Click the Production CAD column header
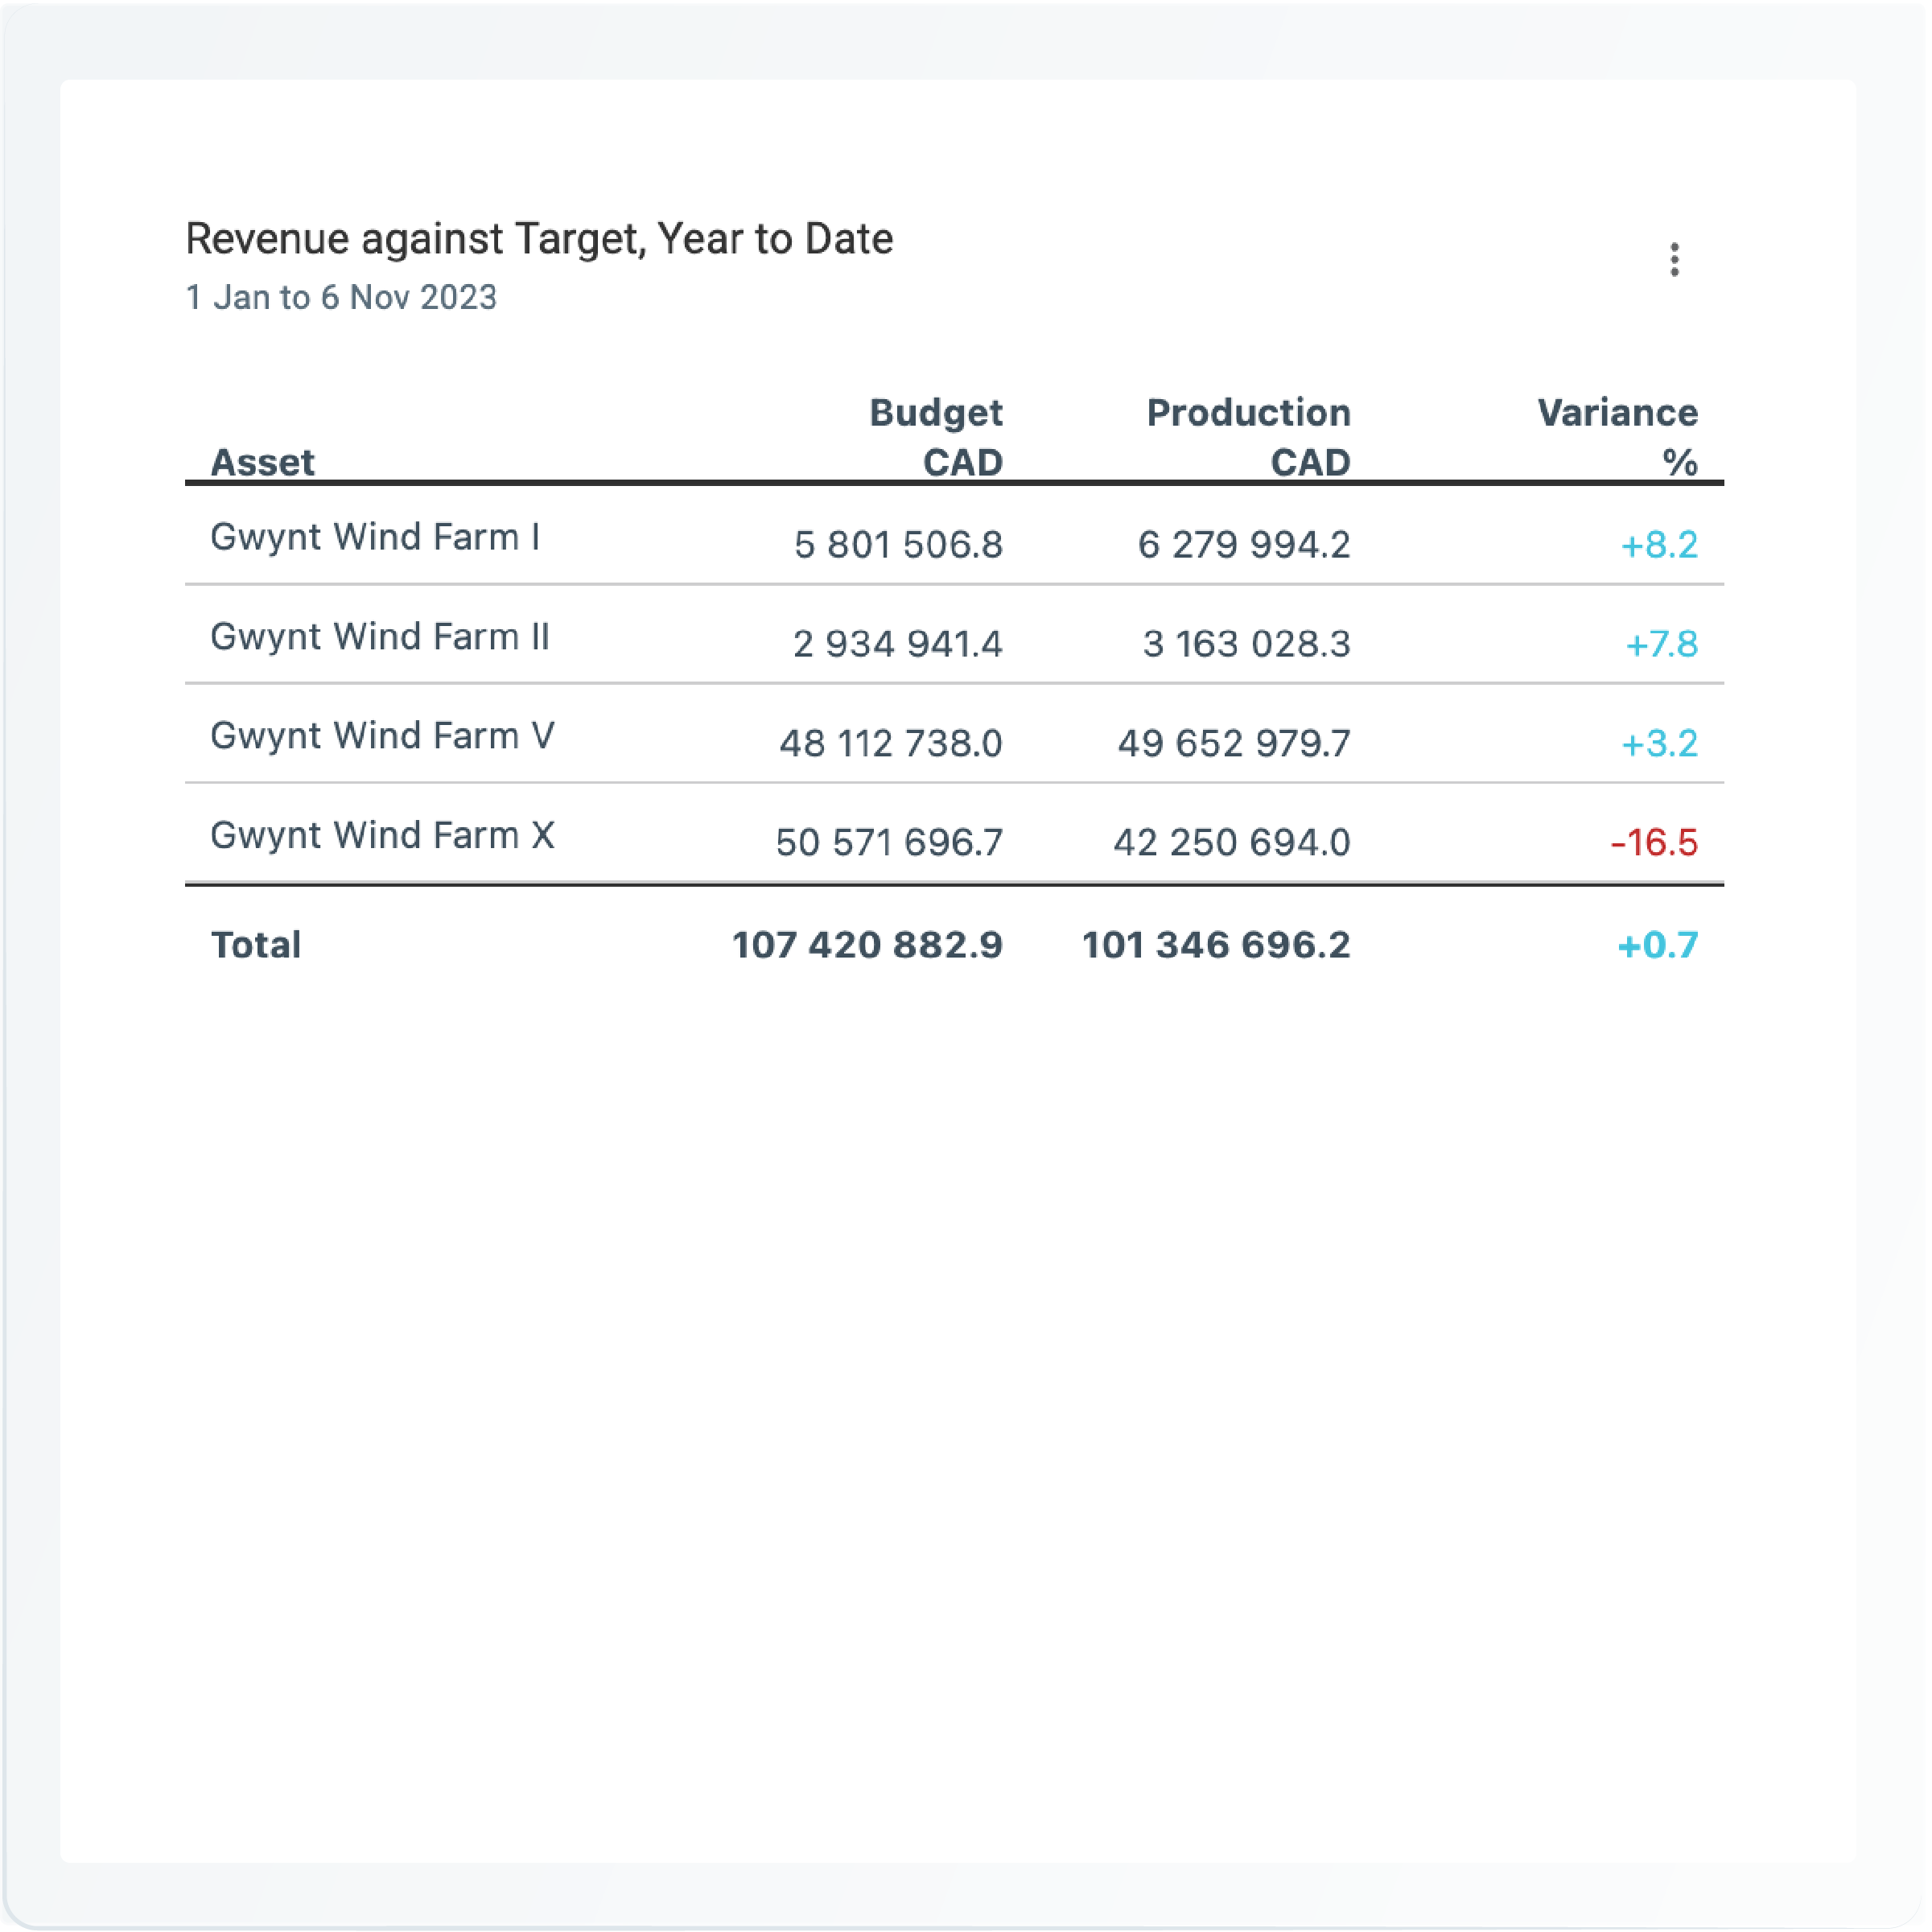 (x=1249, y=437)
